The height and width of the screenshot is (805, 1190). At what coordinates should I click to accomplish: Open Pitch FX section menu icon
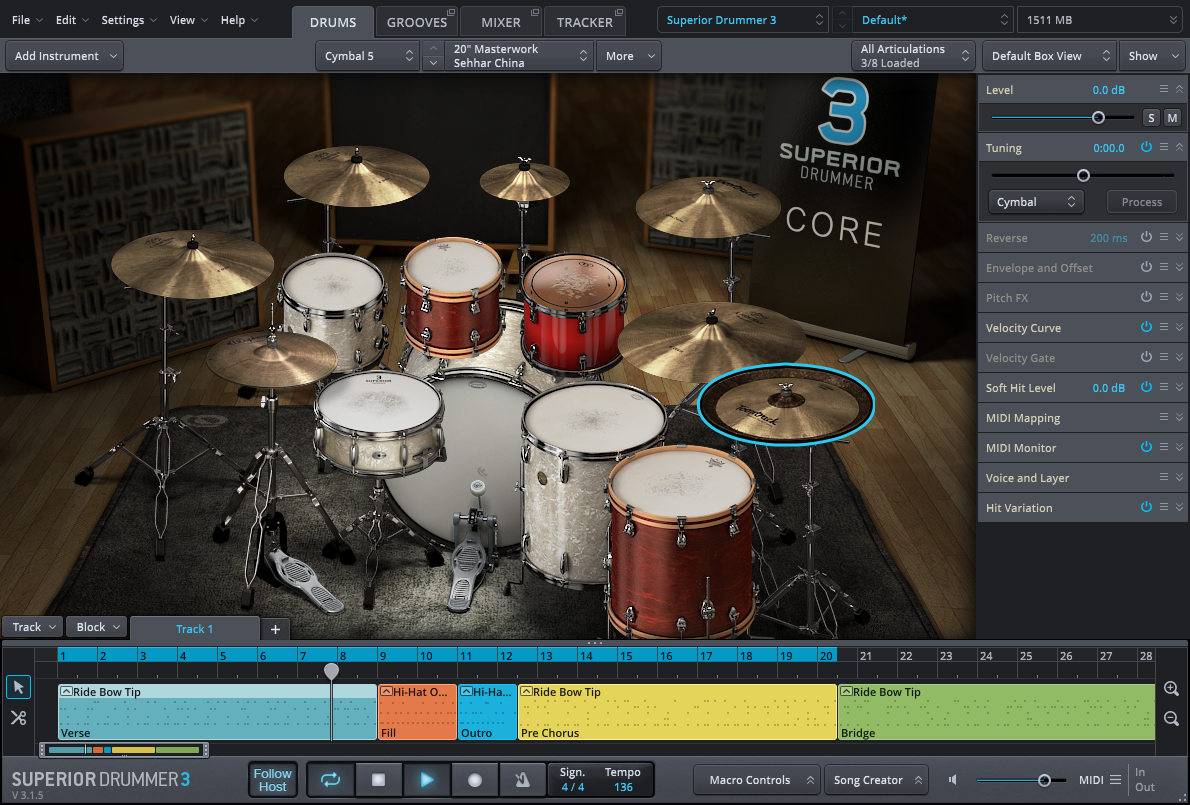(x=1163, y=297)
